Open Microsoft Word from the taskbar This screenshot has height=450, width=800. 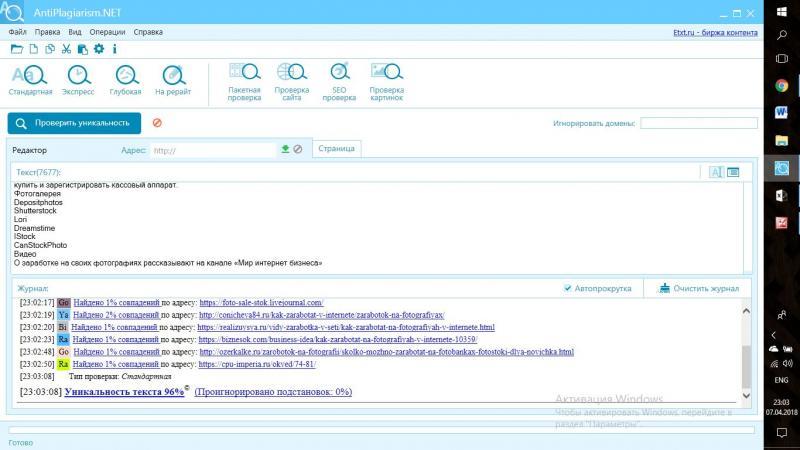point(782,112)
